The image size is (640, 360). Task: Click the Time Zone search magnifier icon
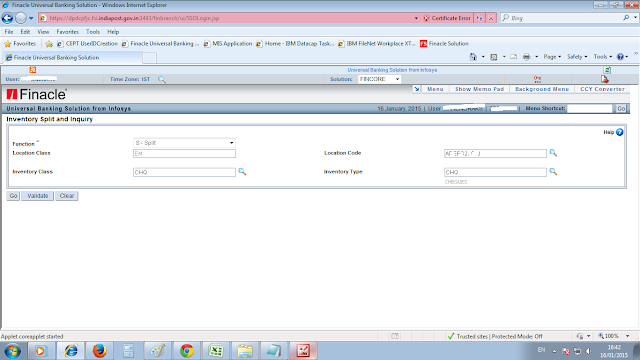pyautogui.click(x=162, y=80)
